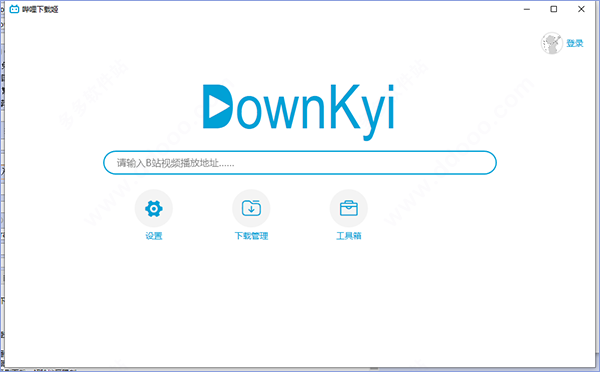Open the Settings gear icon
Viewport: 600px width, 372px height.
coord(154,209)
